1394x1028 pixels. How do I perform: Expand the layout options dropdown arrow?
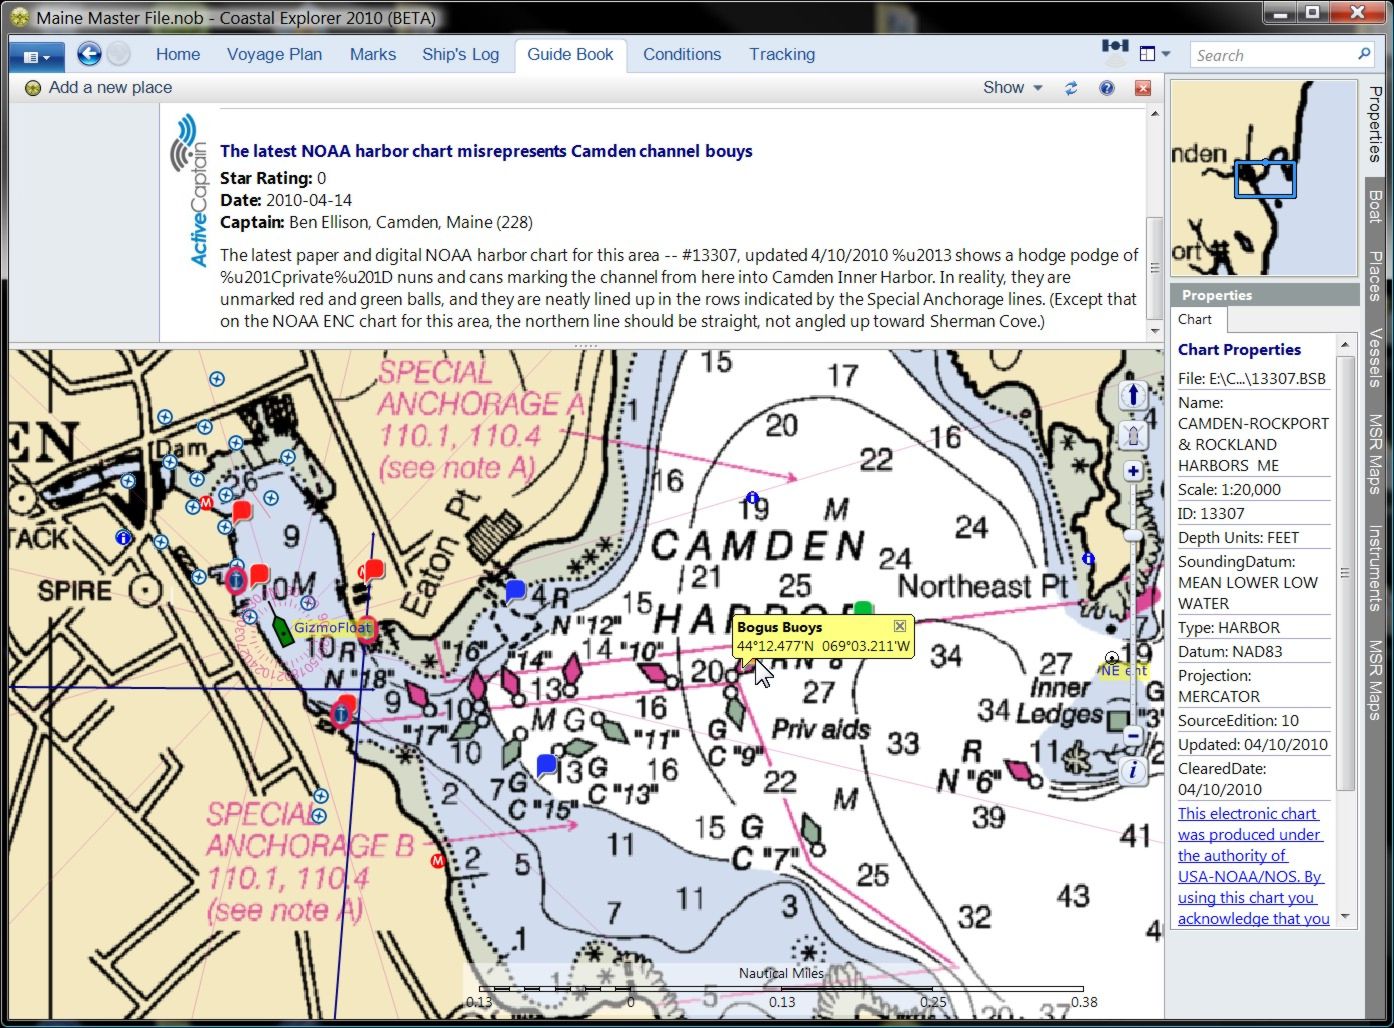1166,54
